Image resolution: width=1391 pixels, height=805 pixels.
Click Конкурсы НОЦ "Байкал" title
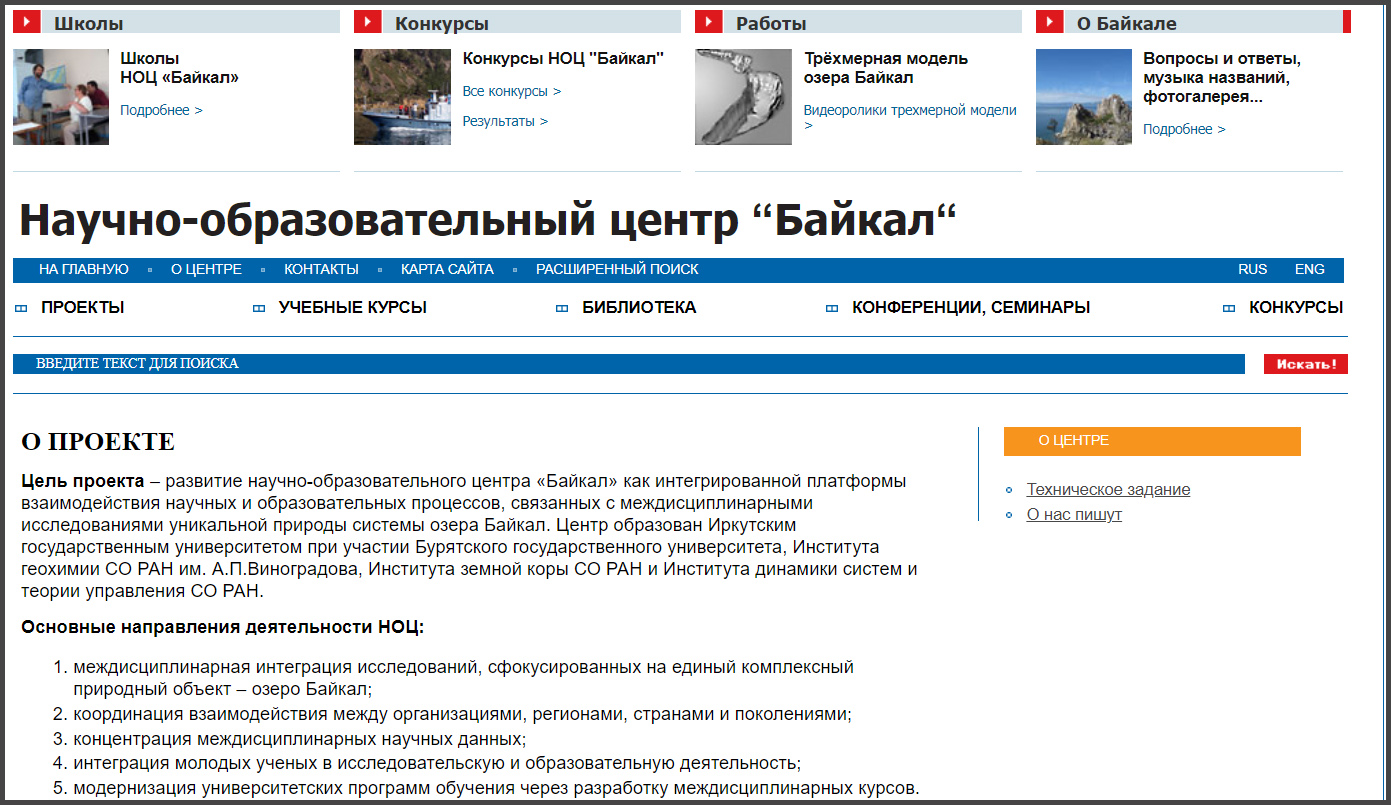click(563, 58)
